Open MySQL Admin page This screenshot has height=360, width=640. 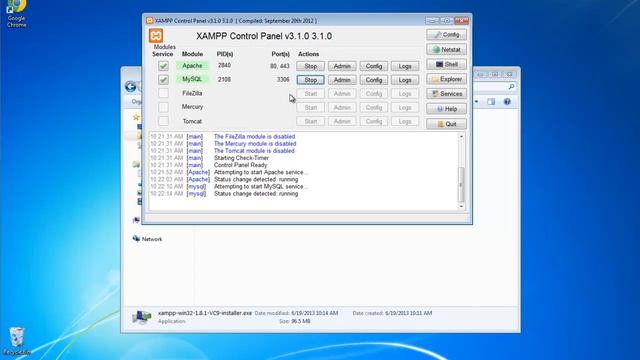point(342,80)
